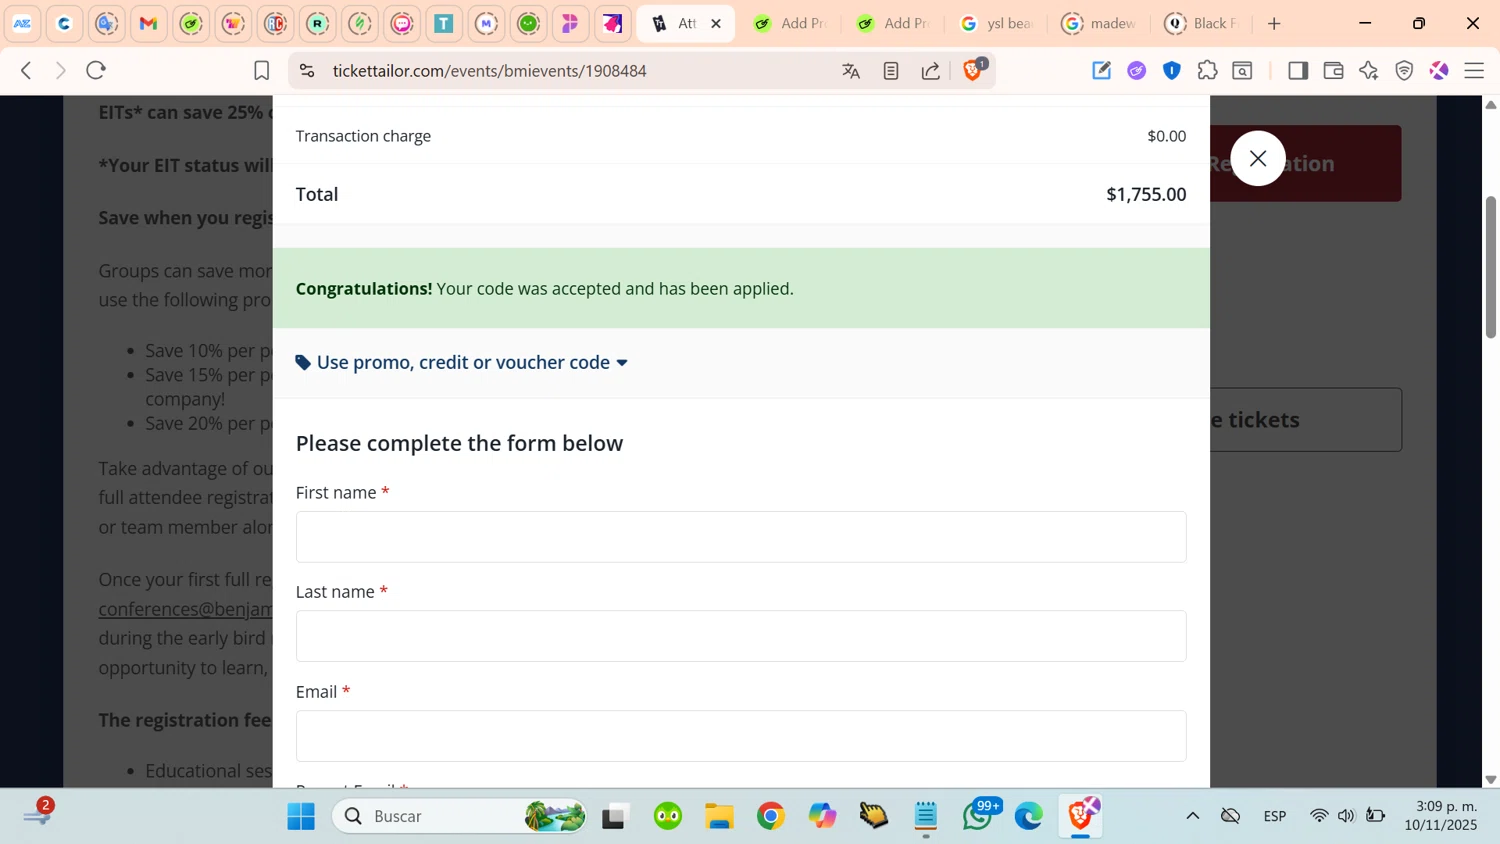This screenshot has height=844, width=1500.
Task: Click the page scrollbar thumb
Action: (x=1491, y=267)
